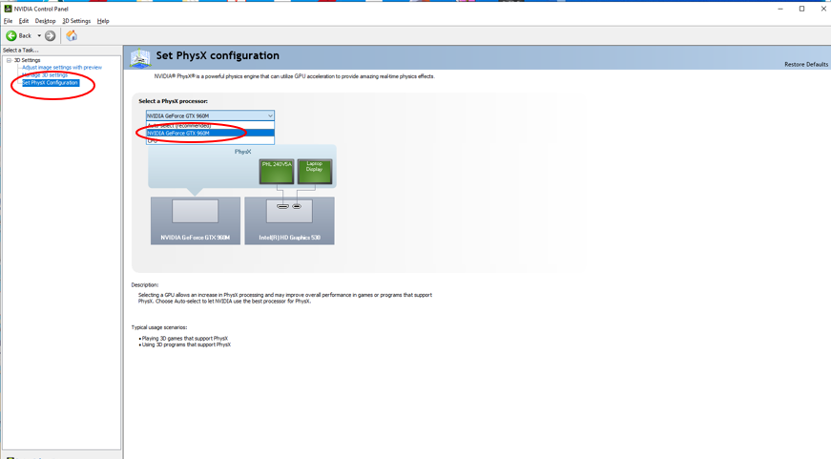Click the PhysX configuration header icon
This screenshot has height=460, width=832.
click(x=141, y=57)
